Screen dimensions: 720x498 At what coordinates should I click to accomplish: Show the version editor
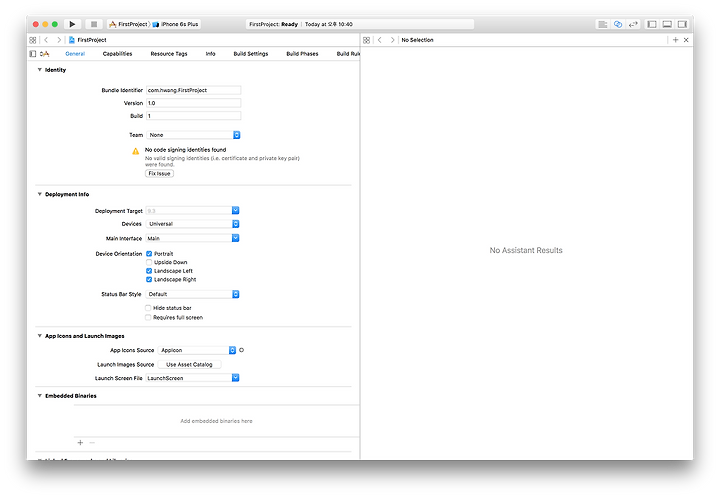point(633,24)
